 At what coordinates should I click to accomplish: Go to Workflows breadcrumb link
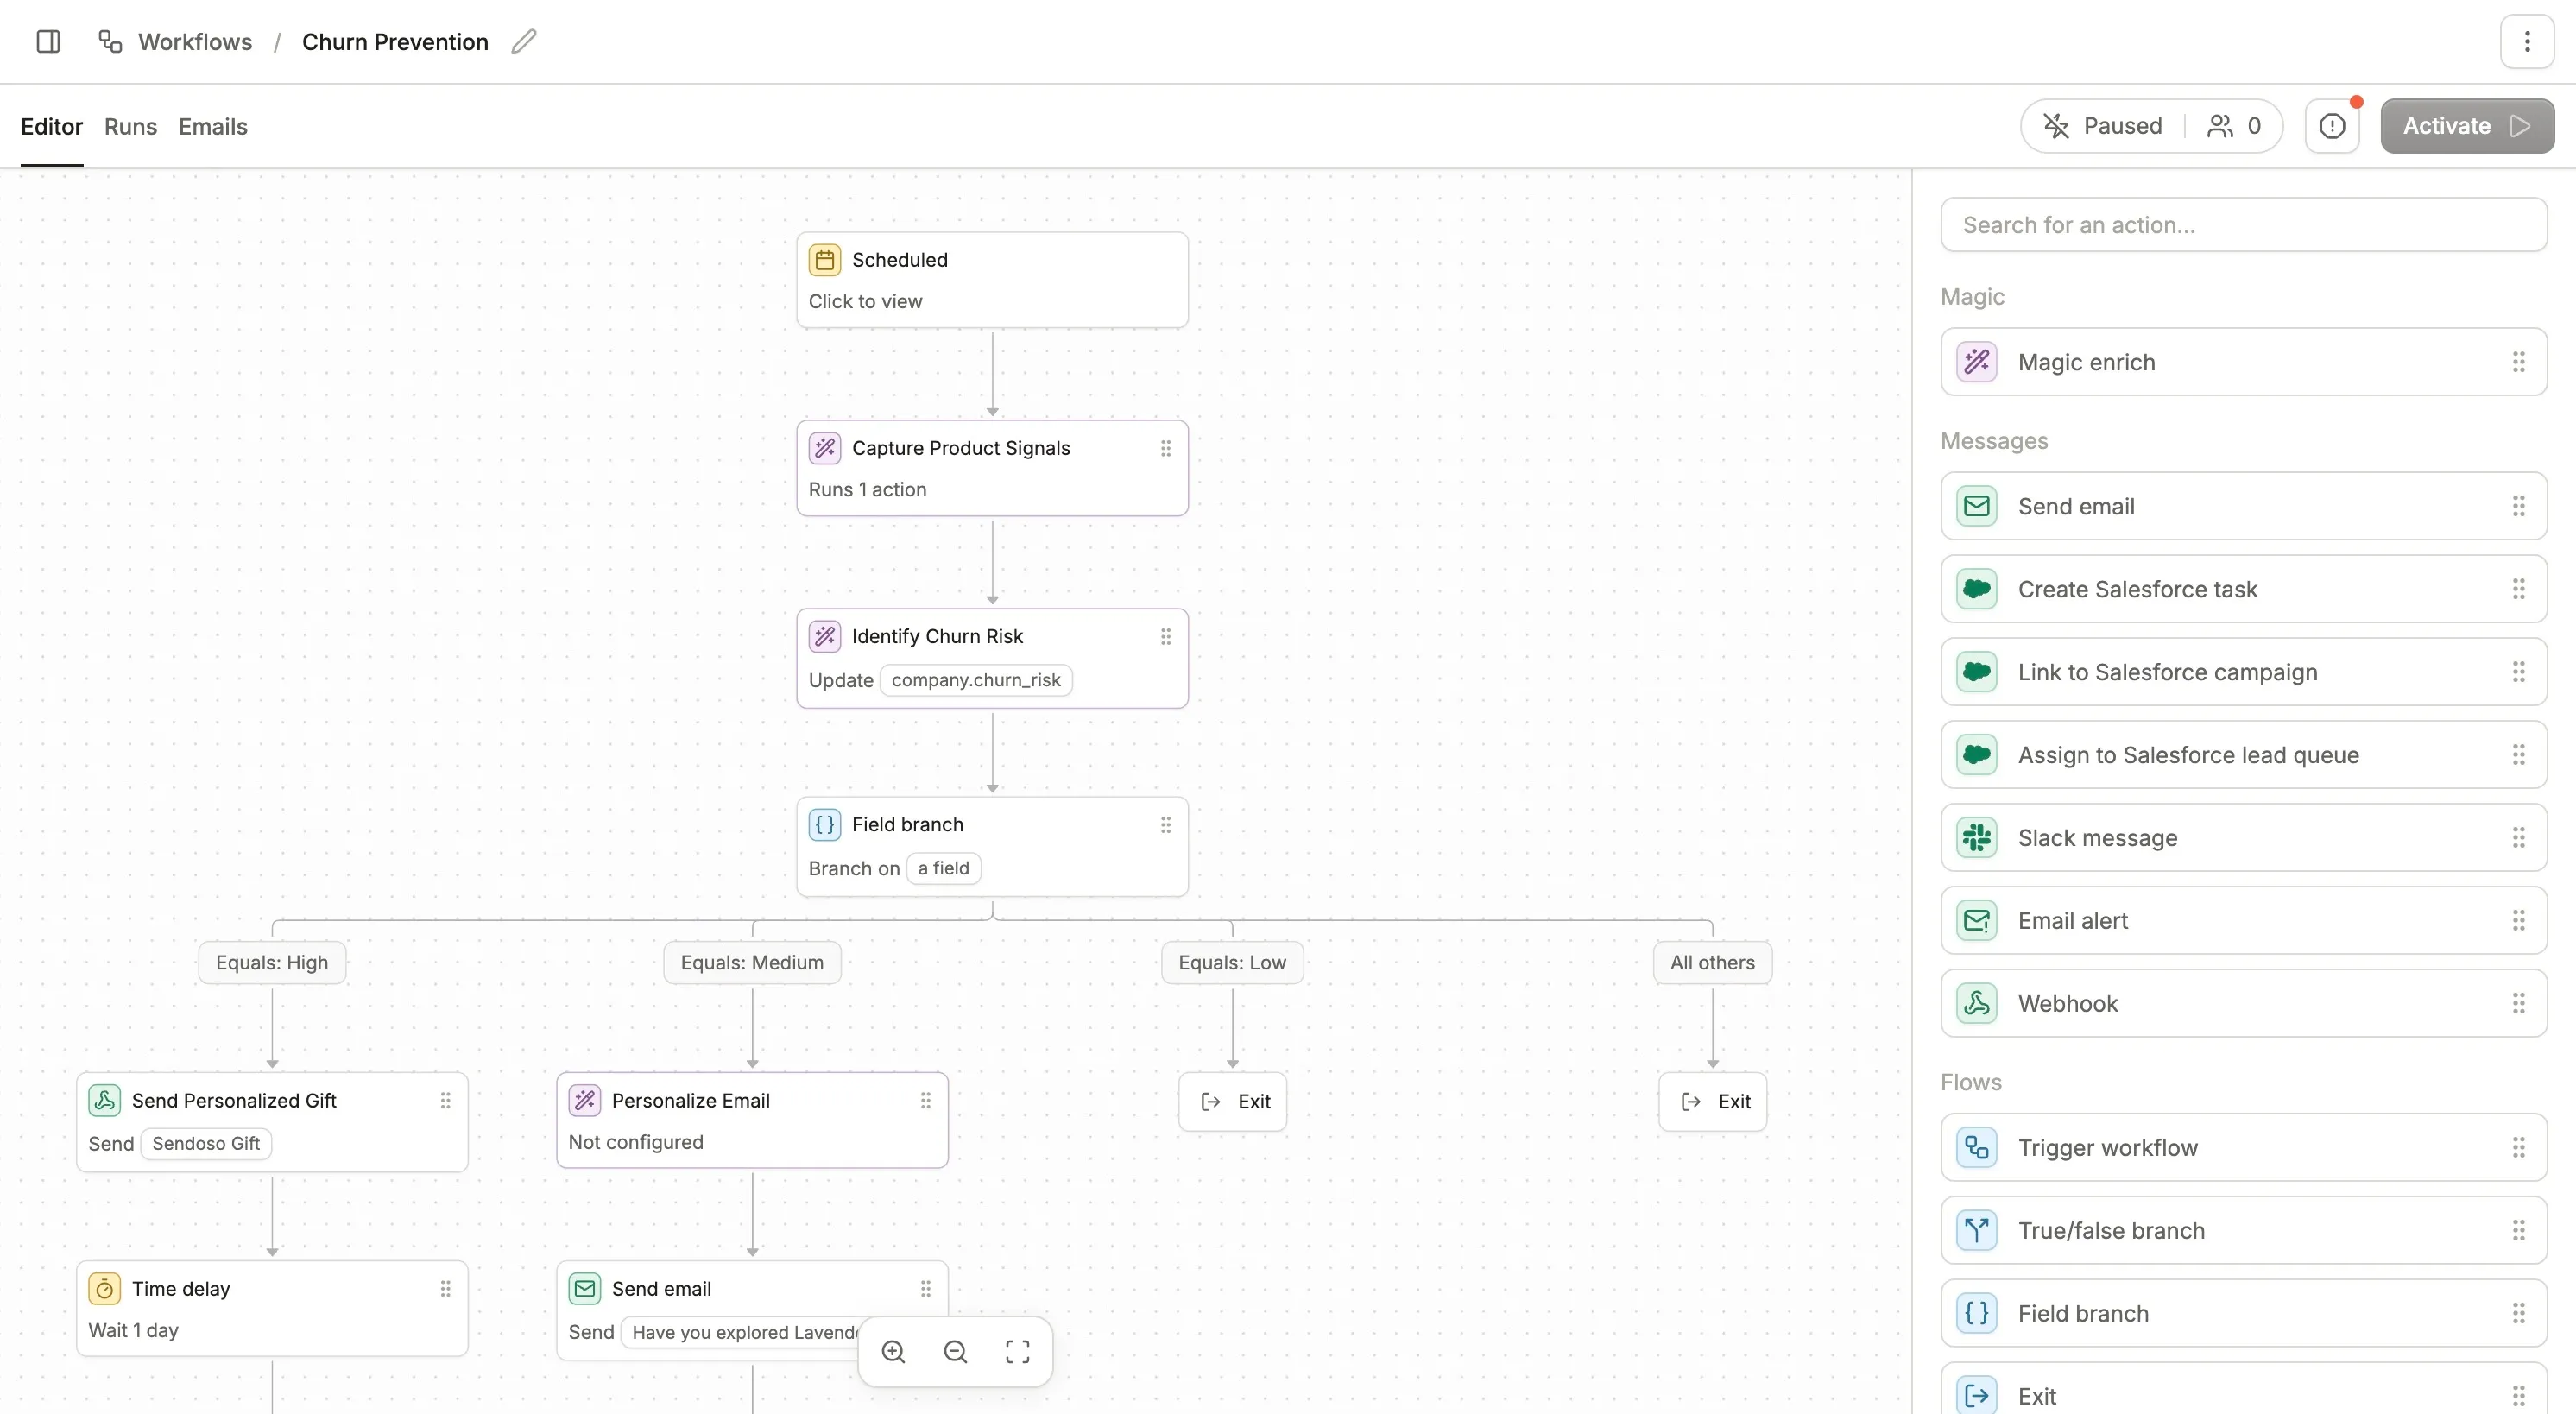194,42
